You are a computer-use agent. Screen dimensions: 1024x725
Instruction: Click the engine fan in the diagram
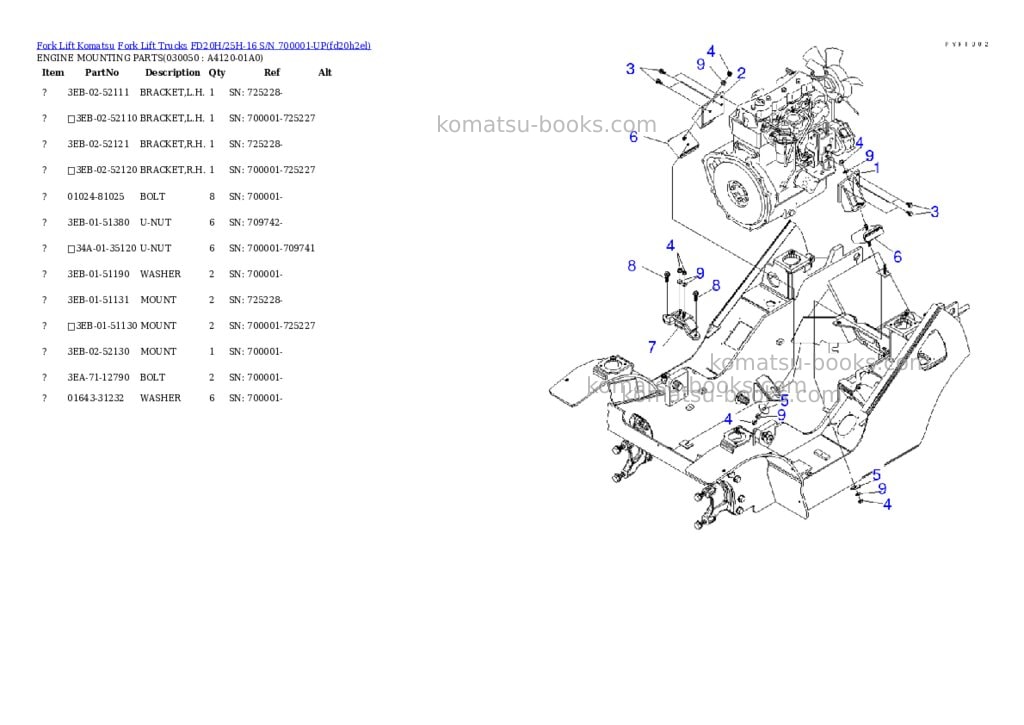pos(833,72)
